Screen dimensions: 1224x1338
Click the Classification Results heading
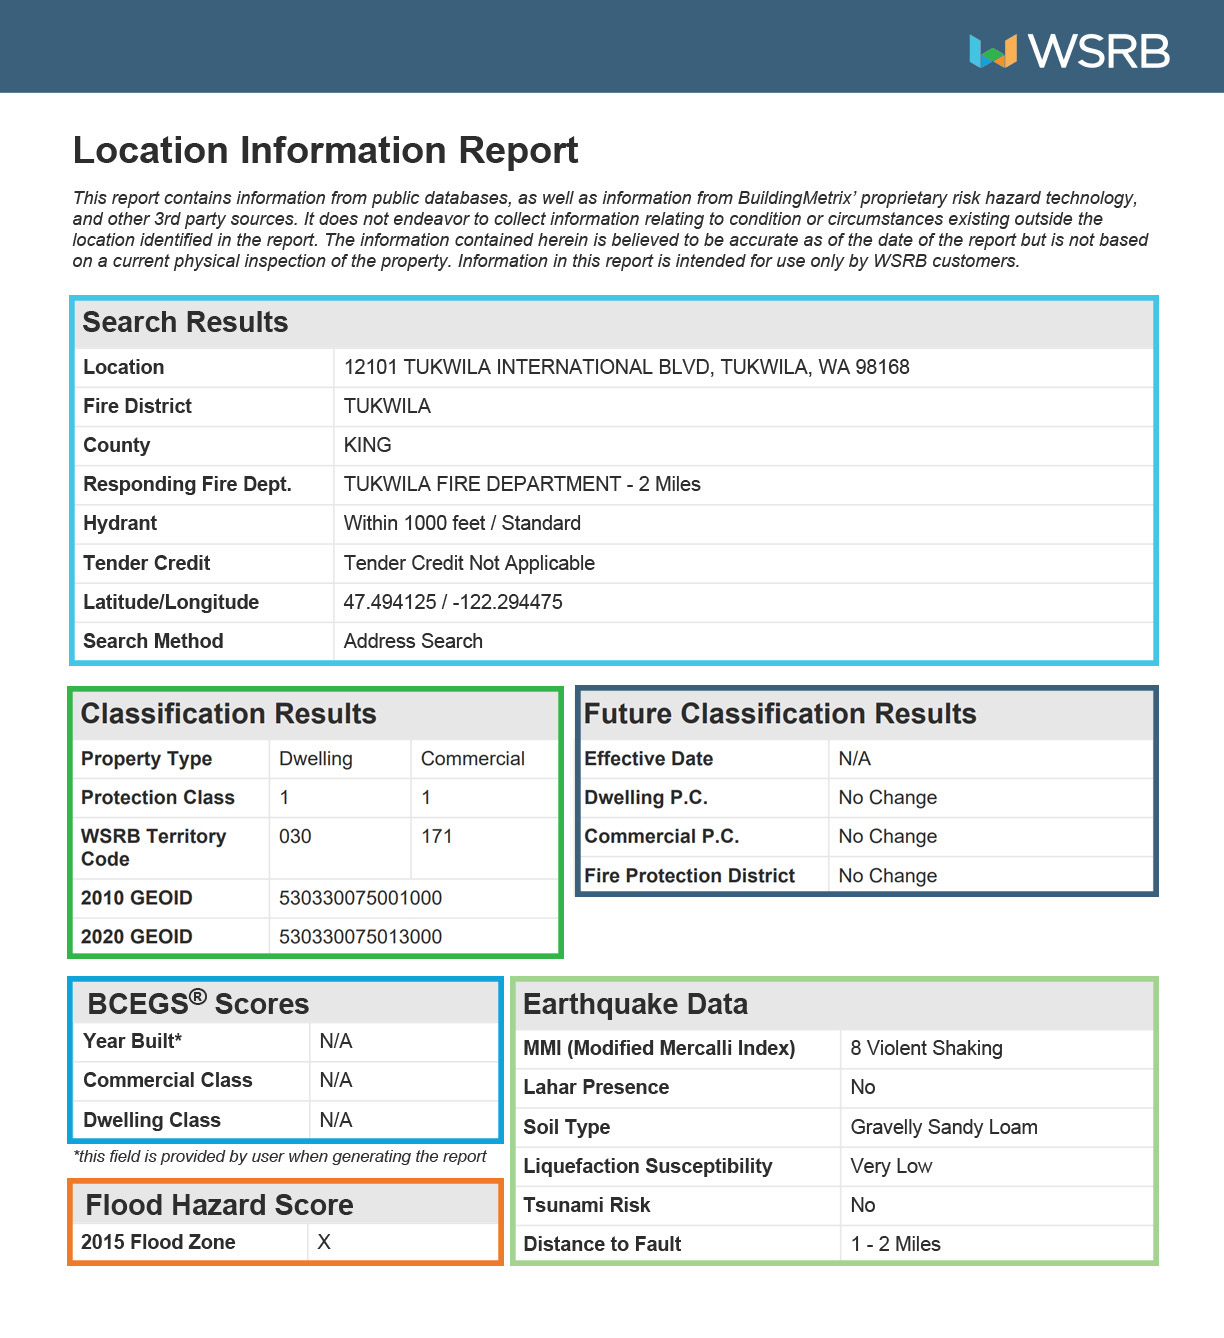(229, 713)
